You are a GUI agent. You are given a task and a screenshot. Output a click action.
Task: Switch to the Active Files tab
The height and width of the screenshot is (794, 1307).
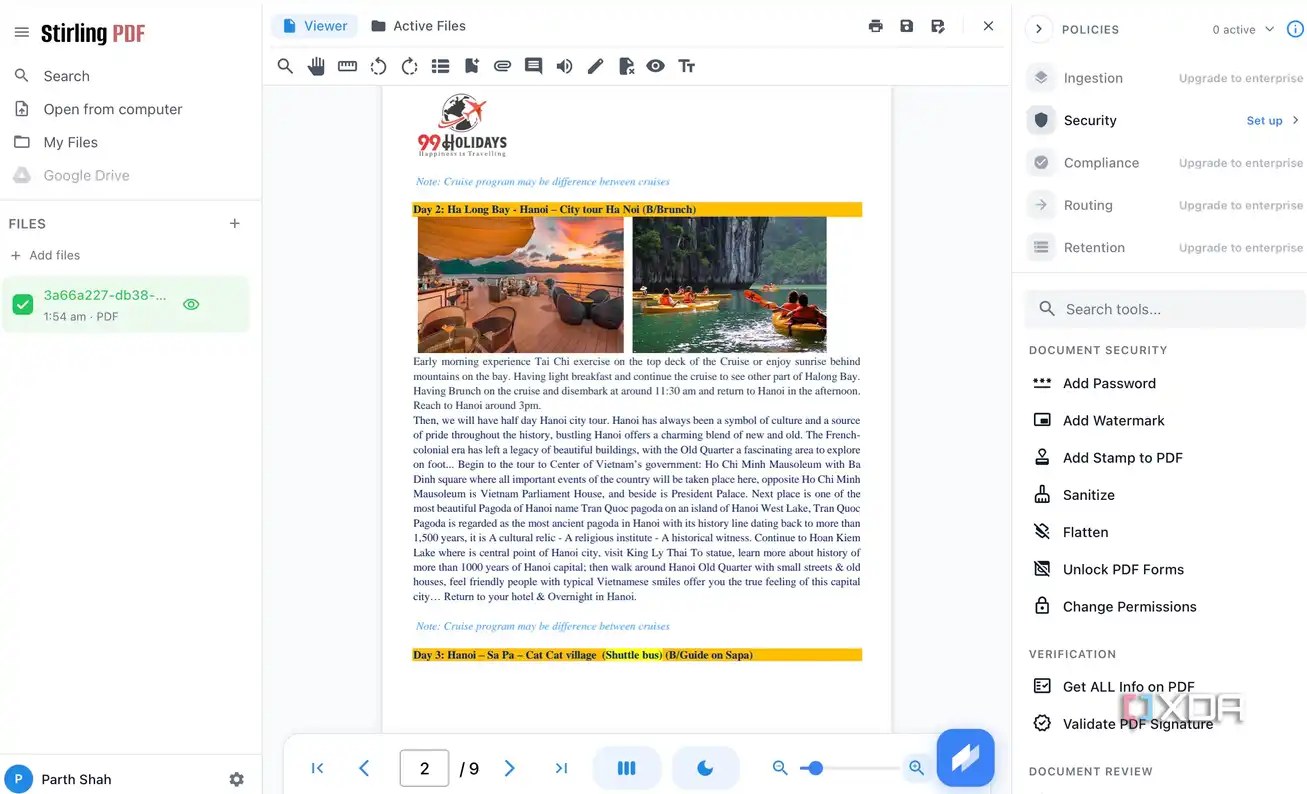pyautogui.click(x=418, y=26)
